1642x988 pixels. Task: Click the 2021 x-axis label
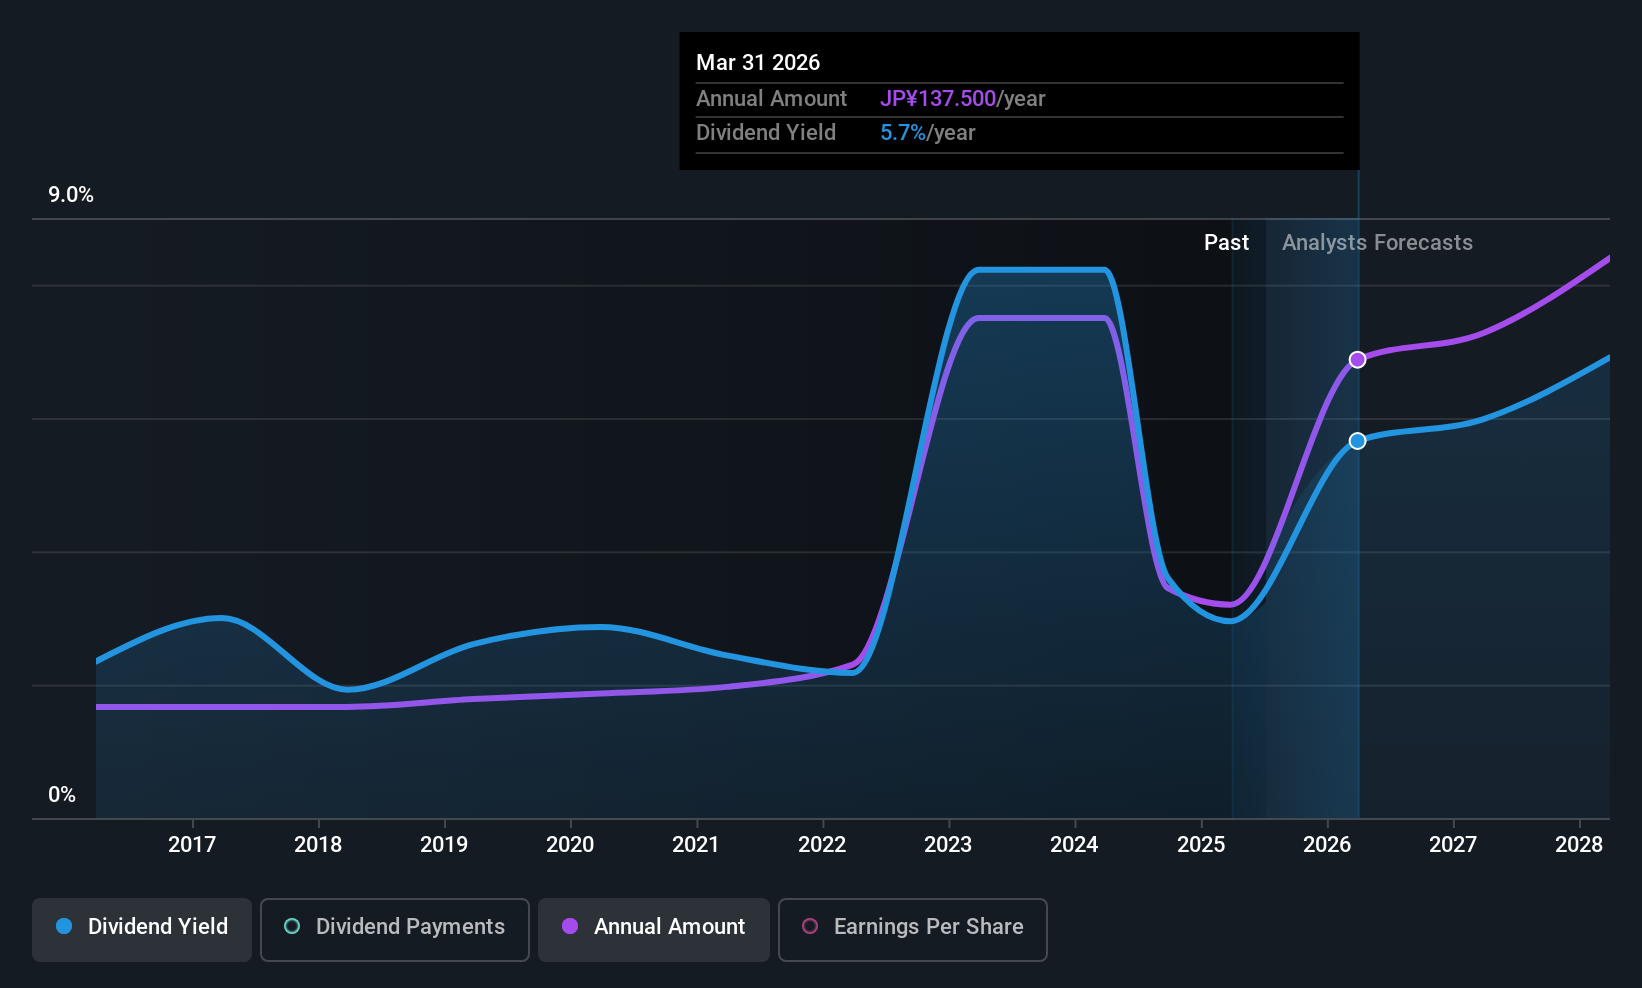point(696,845)
